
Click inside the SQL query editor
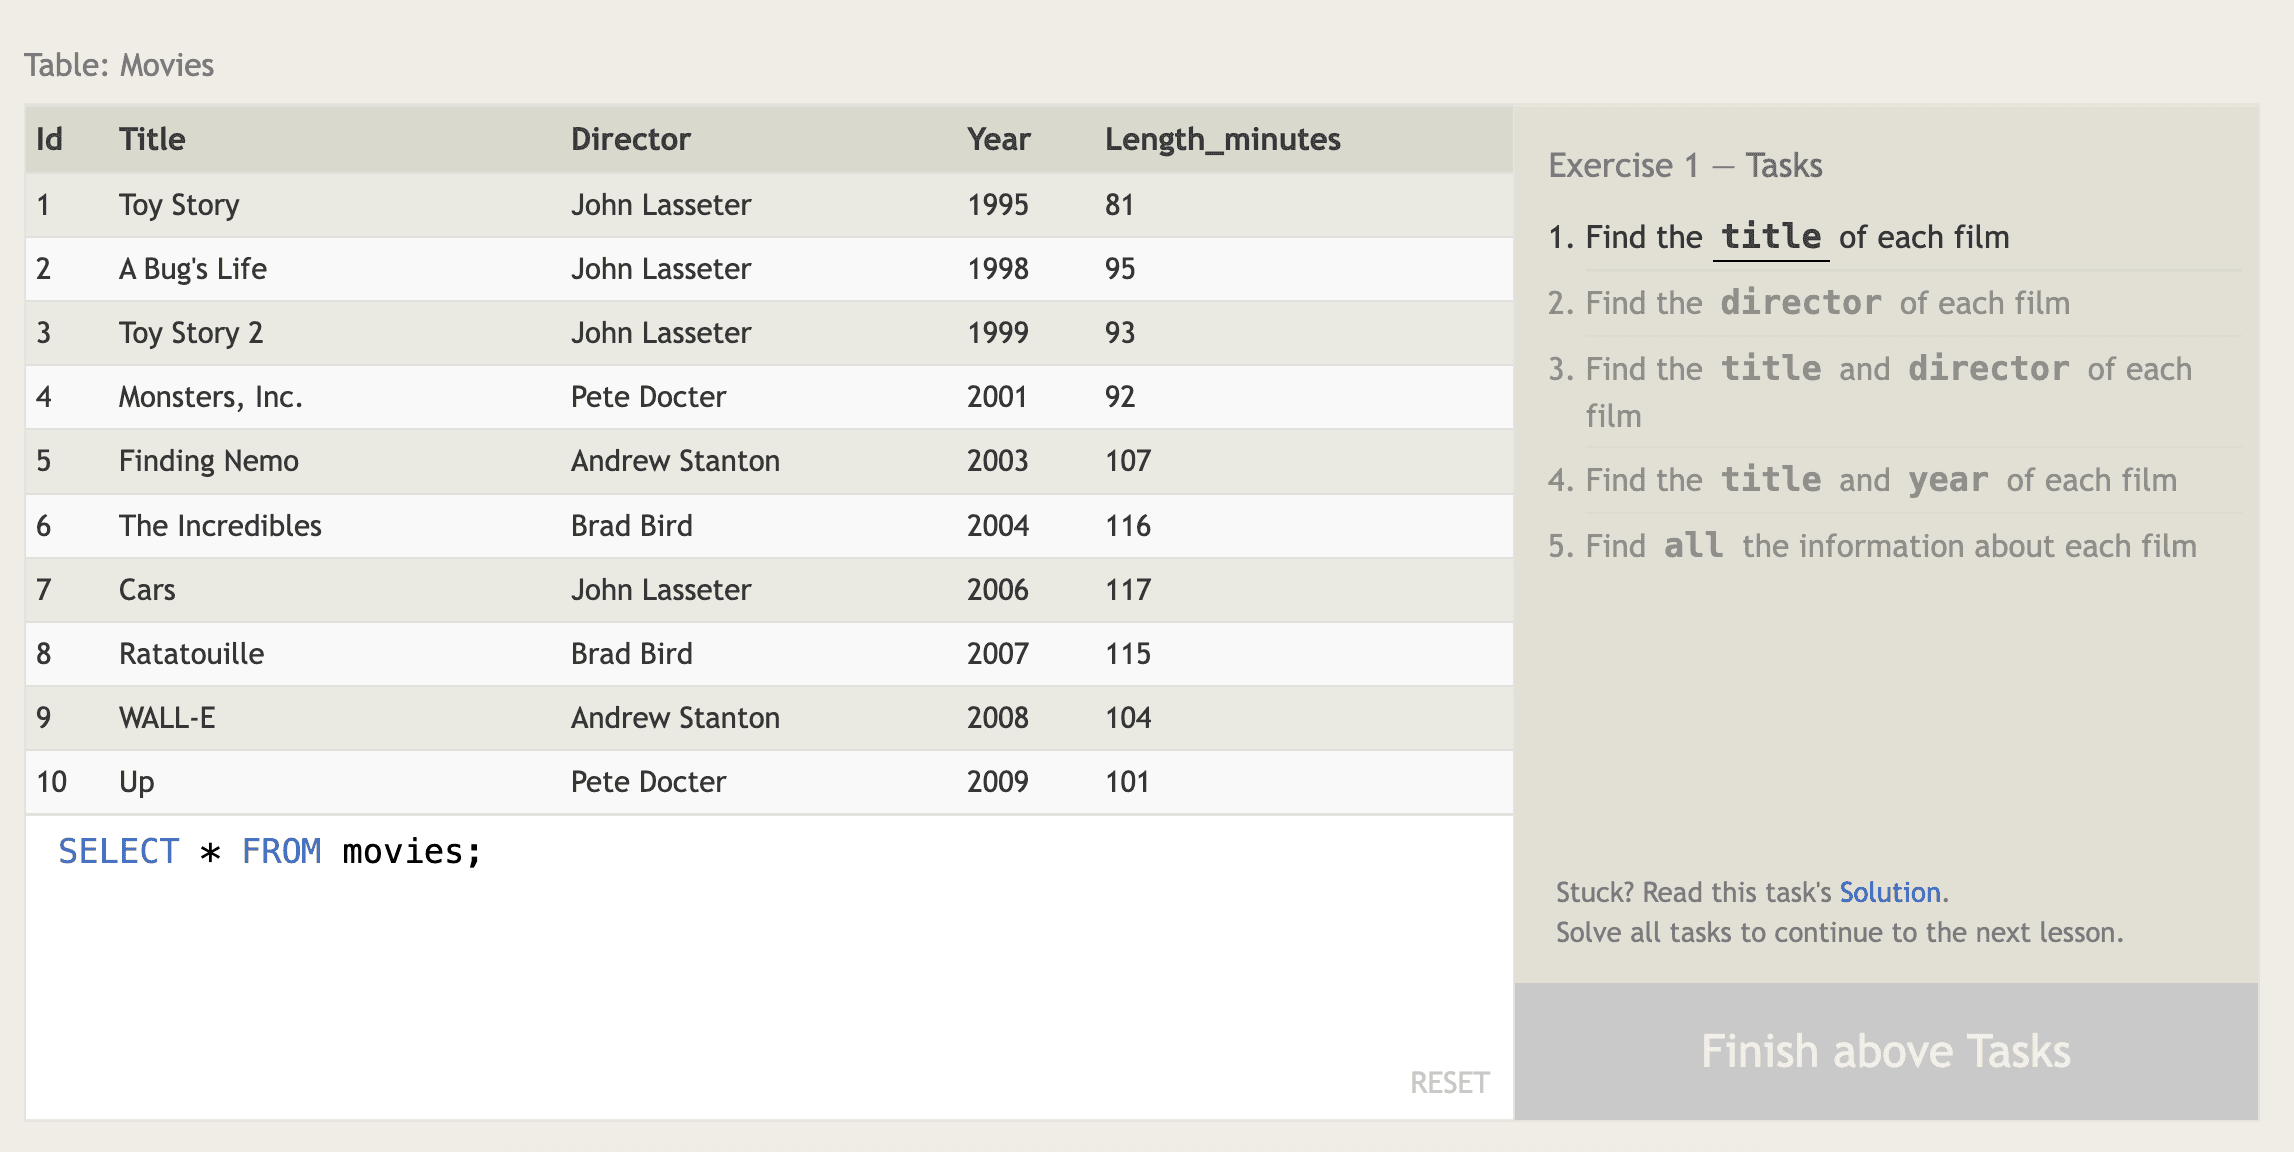click(x=768, y=960)
